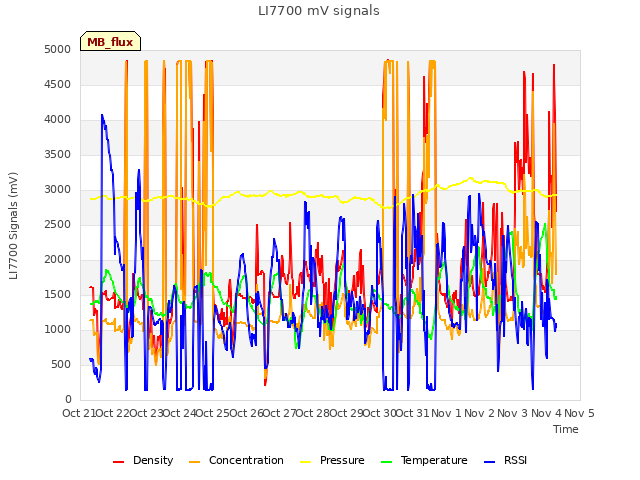
Task: Click the Oct 21 x-axis date label
Action: click(79, 413)
